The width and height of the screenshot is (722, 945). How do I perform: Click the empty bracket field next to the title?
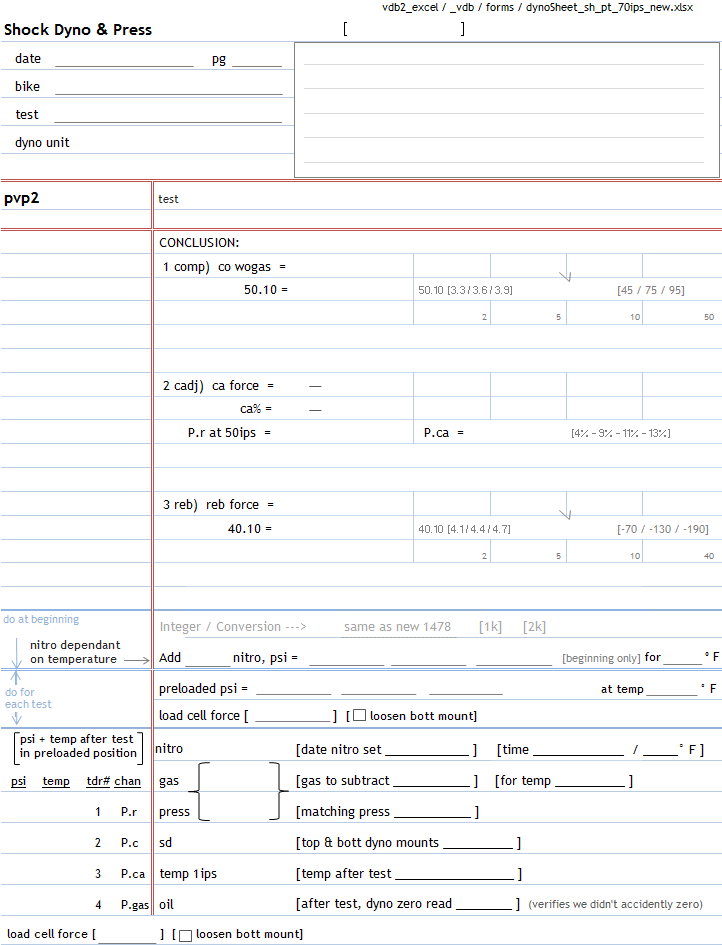(x=404, y=29)
